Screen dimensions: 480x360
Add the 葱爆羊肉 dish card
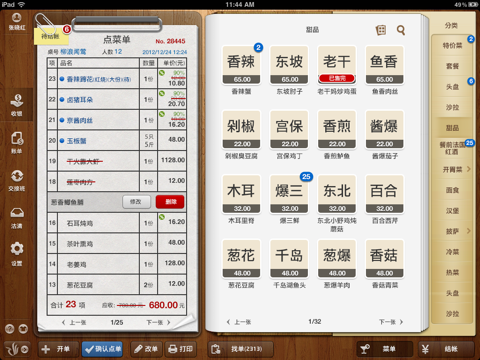tap(337, 259)
